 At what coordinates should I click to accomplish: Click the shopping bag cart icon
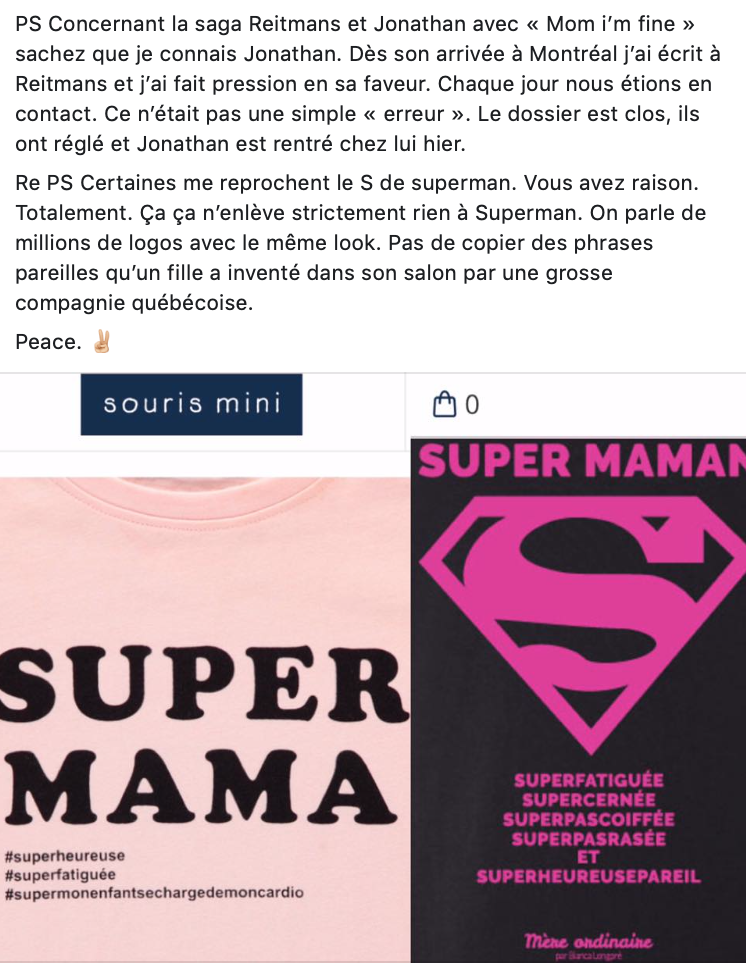click(444, 405)
